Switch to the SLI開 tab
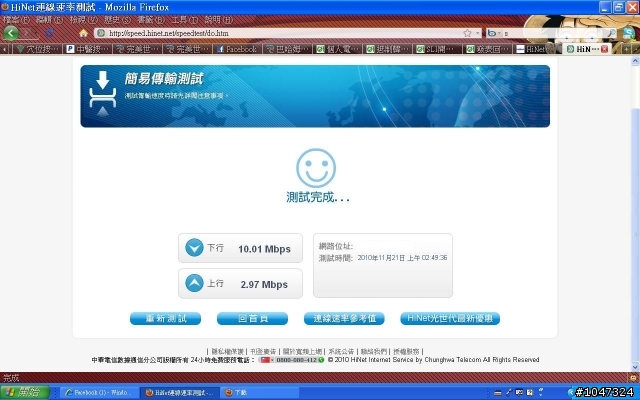 click(438, 49)
